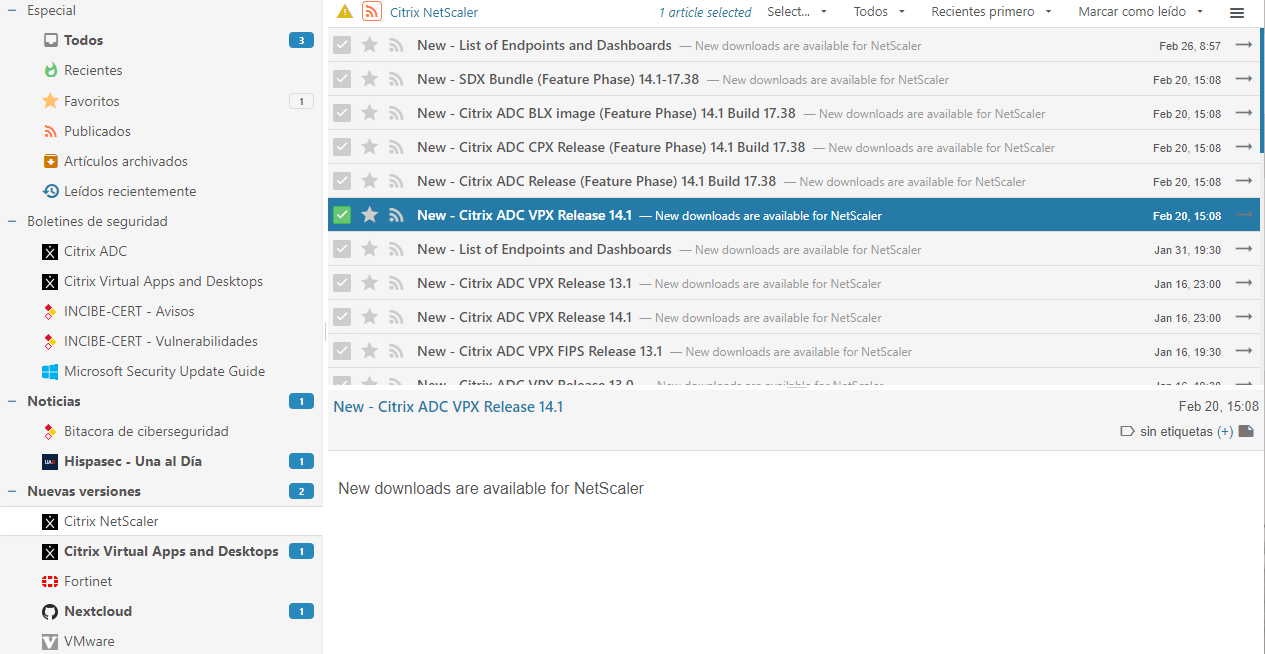
Task: Unstar the selected Citrix ADC VPX 14.1 article
Action: (369, 215)
